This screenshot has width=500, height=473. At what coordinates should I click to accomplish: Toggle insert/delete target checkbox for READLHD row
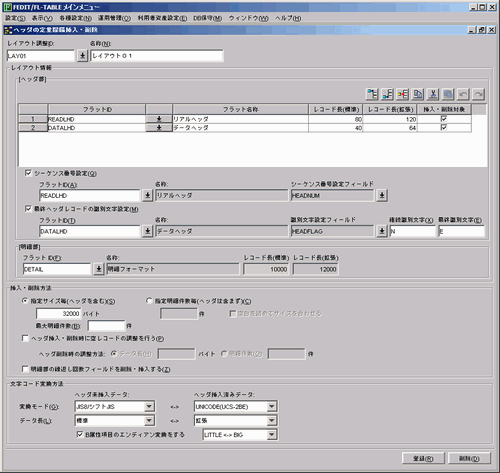444,119
